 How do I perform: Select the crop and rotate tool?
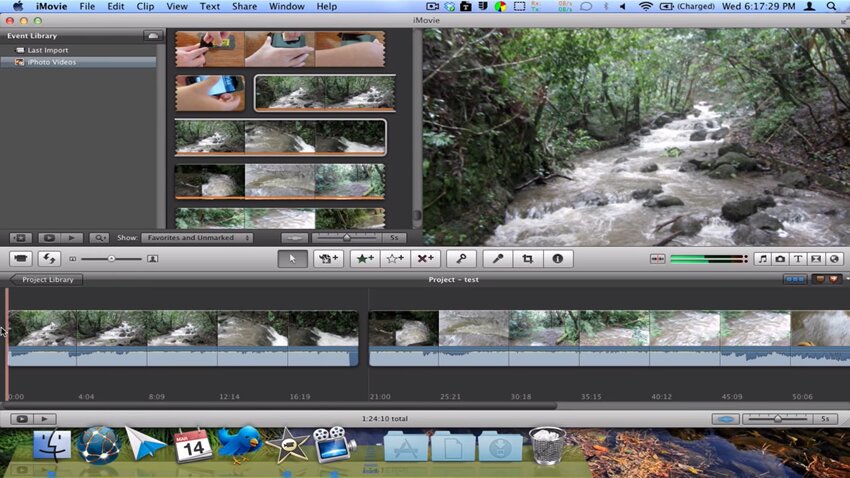point(527,259)
